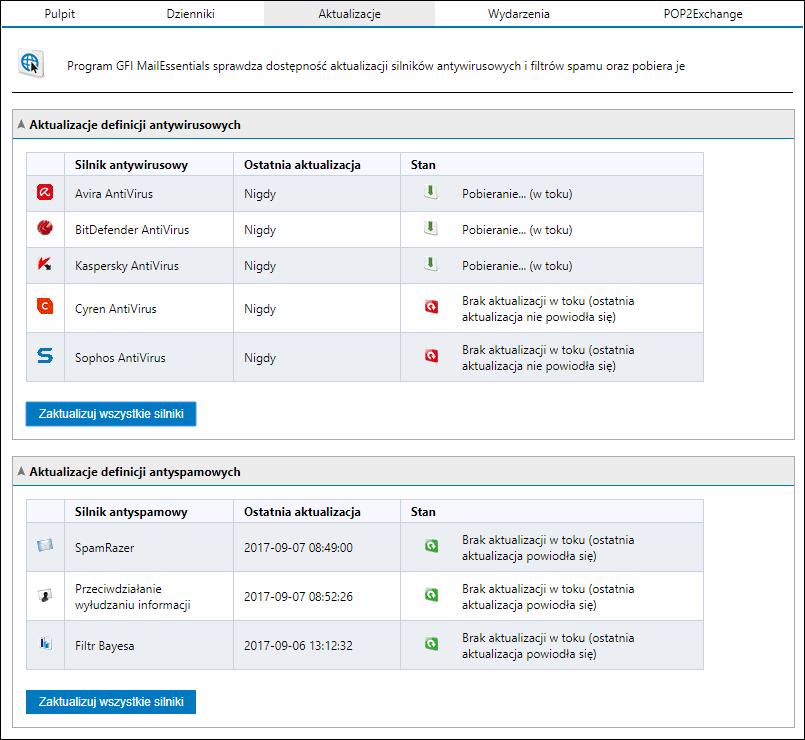This screenshot has height=740, width=805.
Task: Click Stan header in antivirus table
Action: click(x=423, y=165)
